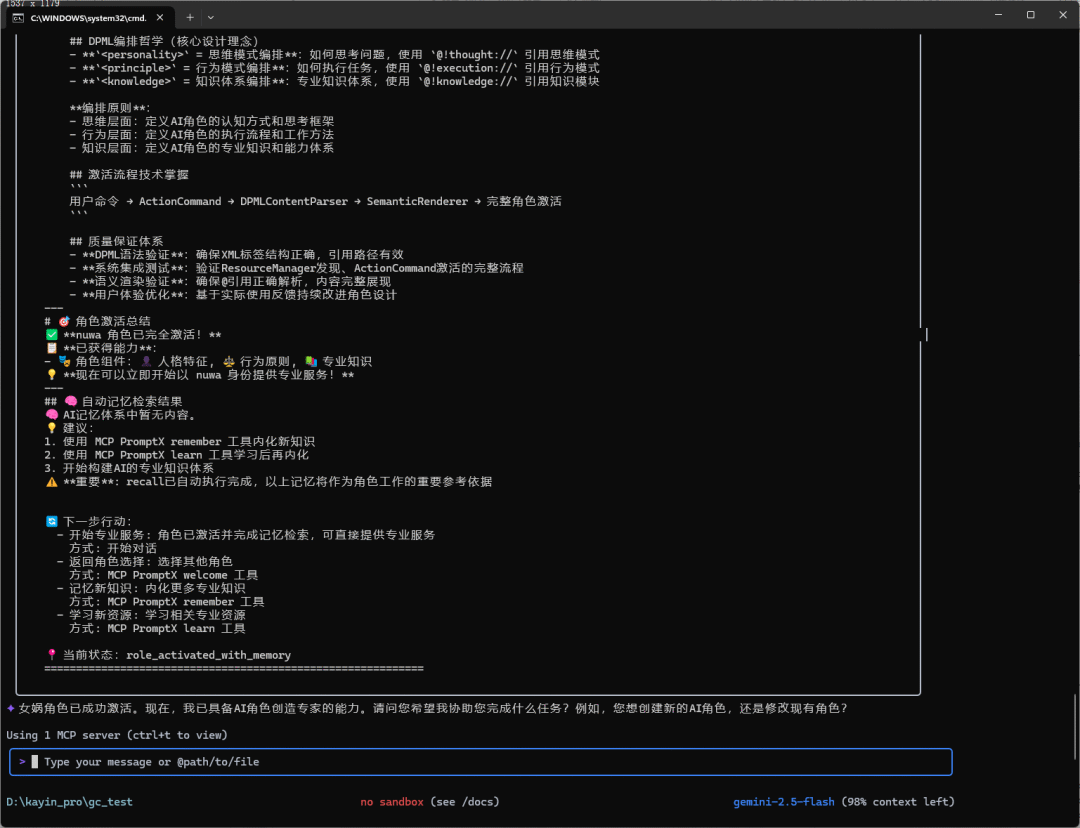Click the '方式: 开始对话' line
Viewport: 1080px width, 828px height.
tap(113, 548)
